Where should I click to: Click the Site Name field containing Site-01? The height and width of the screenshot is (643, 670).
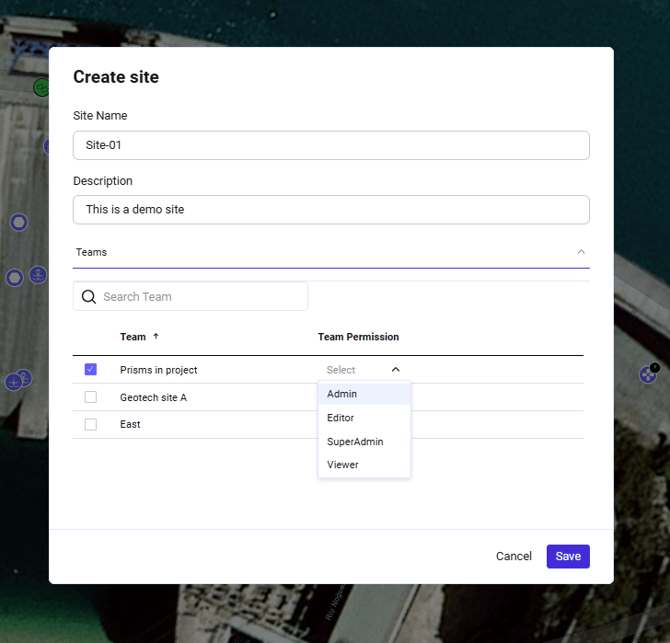point(331,145)
